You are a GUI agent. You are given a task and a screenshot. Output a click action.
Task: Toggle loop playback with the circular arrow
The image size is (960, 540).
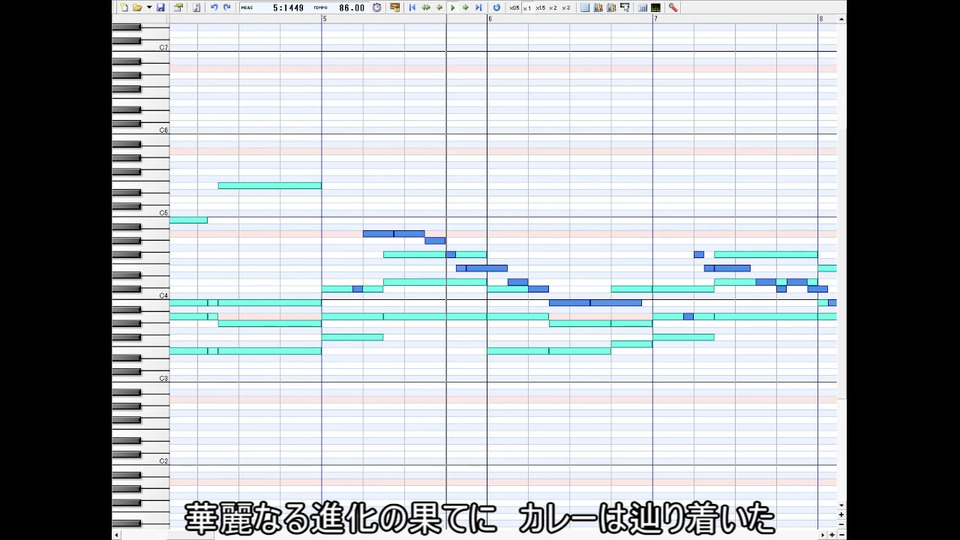click(497, 7)
